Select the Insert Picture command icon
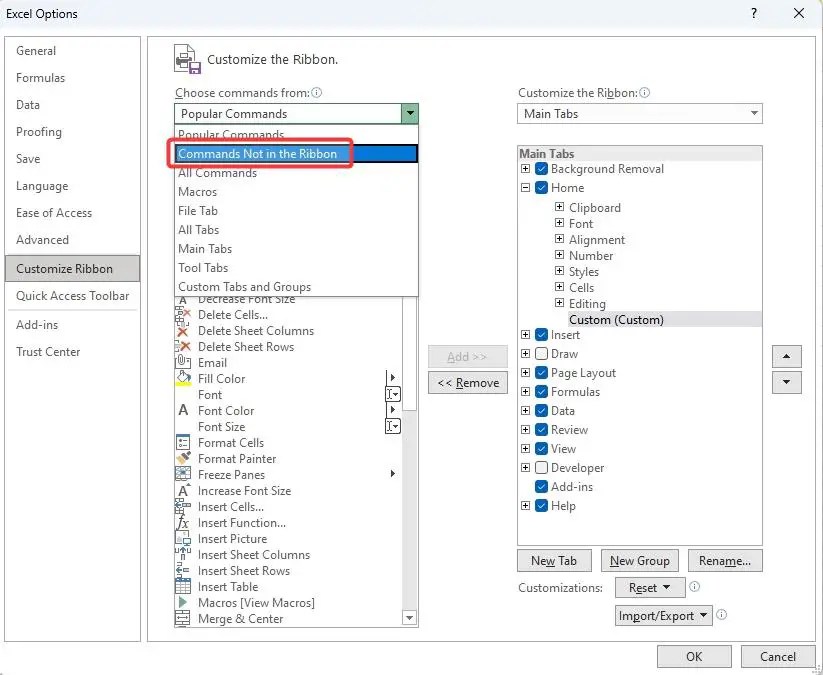823x675 pixels. pos(184,539)
